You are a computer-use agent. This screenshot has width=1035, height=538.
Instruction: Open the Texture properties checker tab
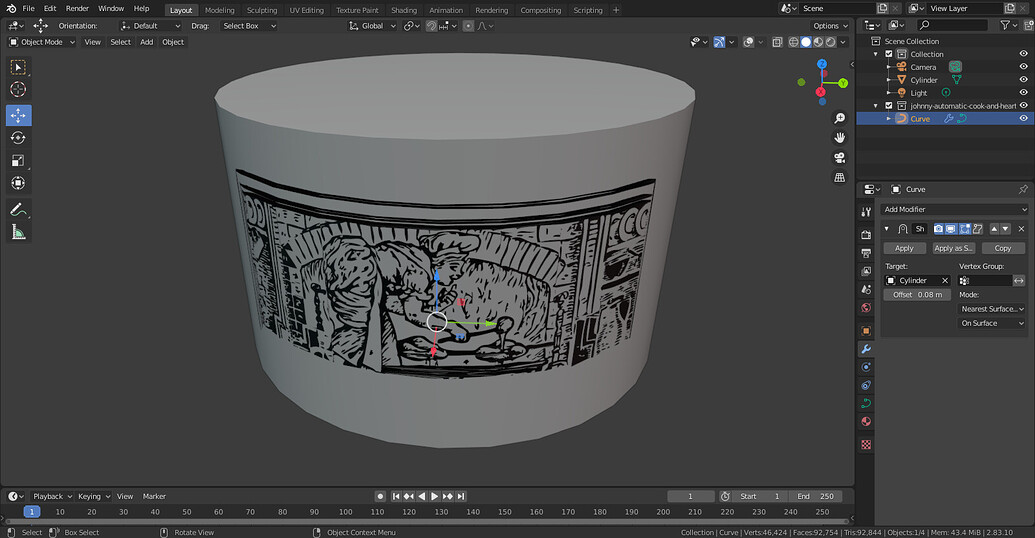866,445
